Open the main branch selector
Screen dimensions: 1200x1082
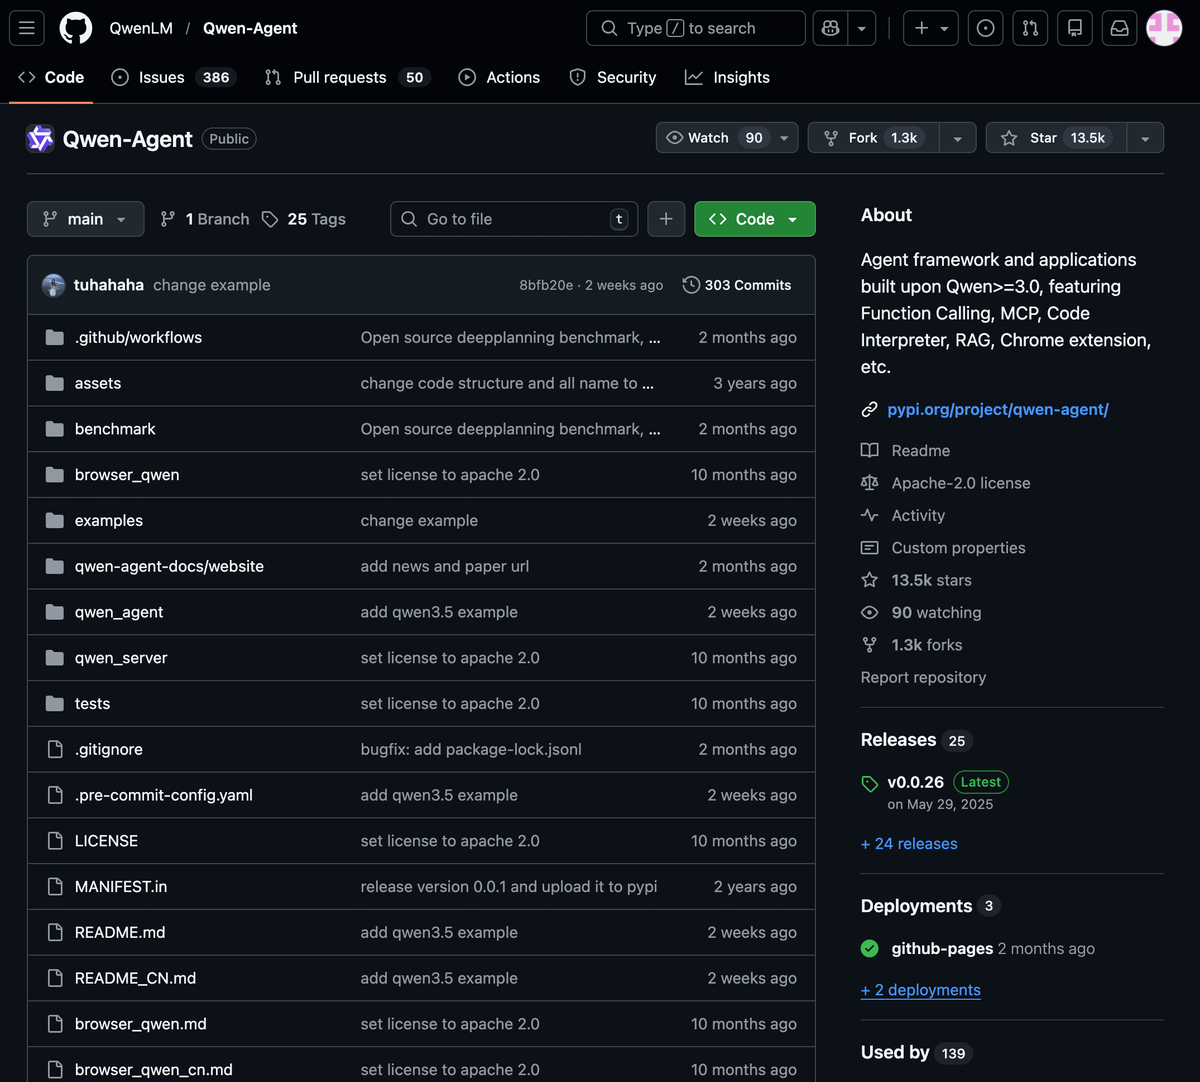coord(85,219)
